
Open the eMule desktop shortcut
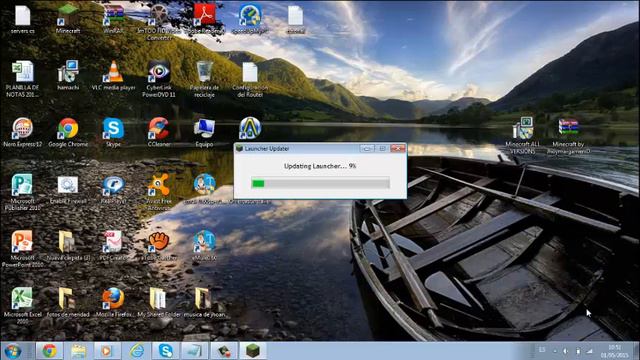204,245
